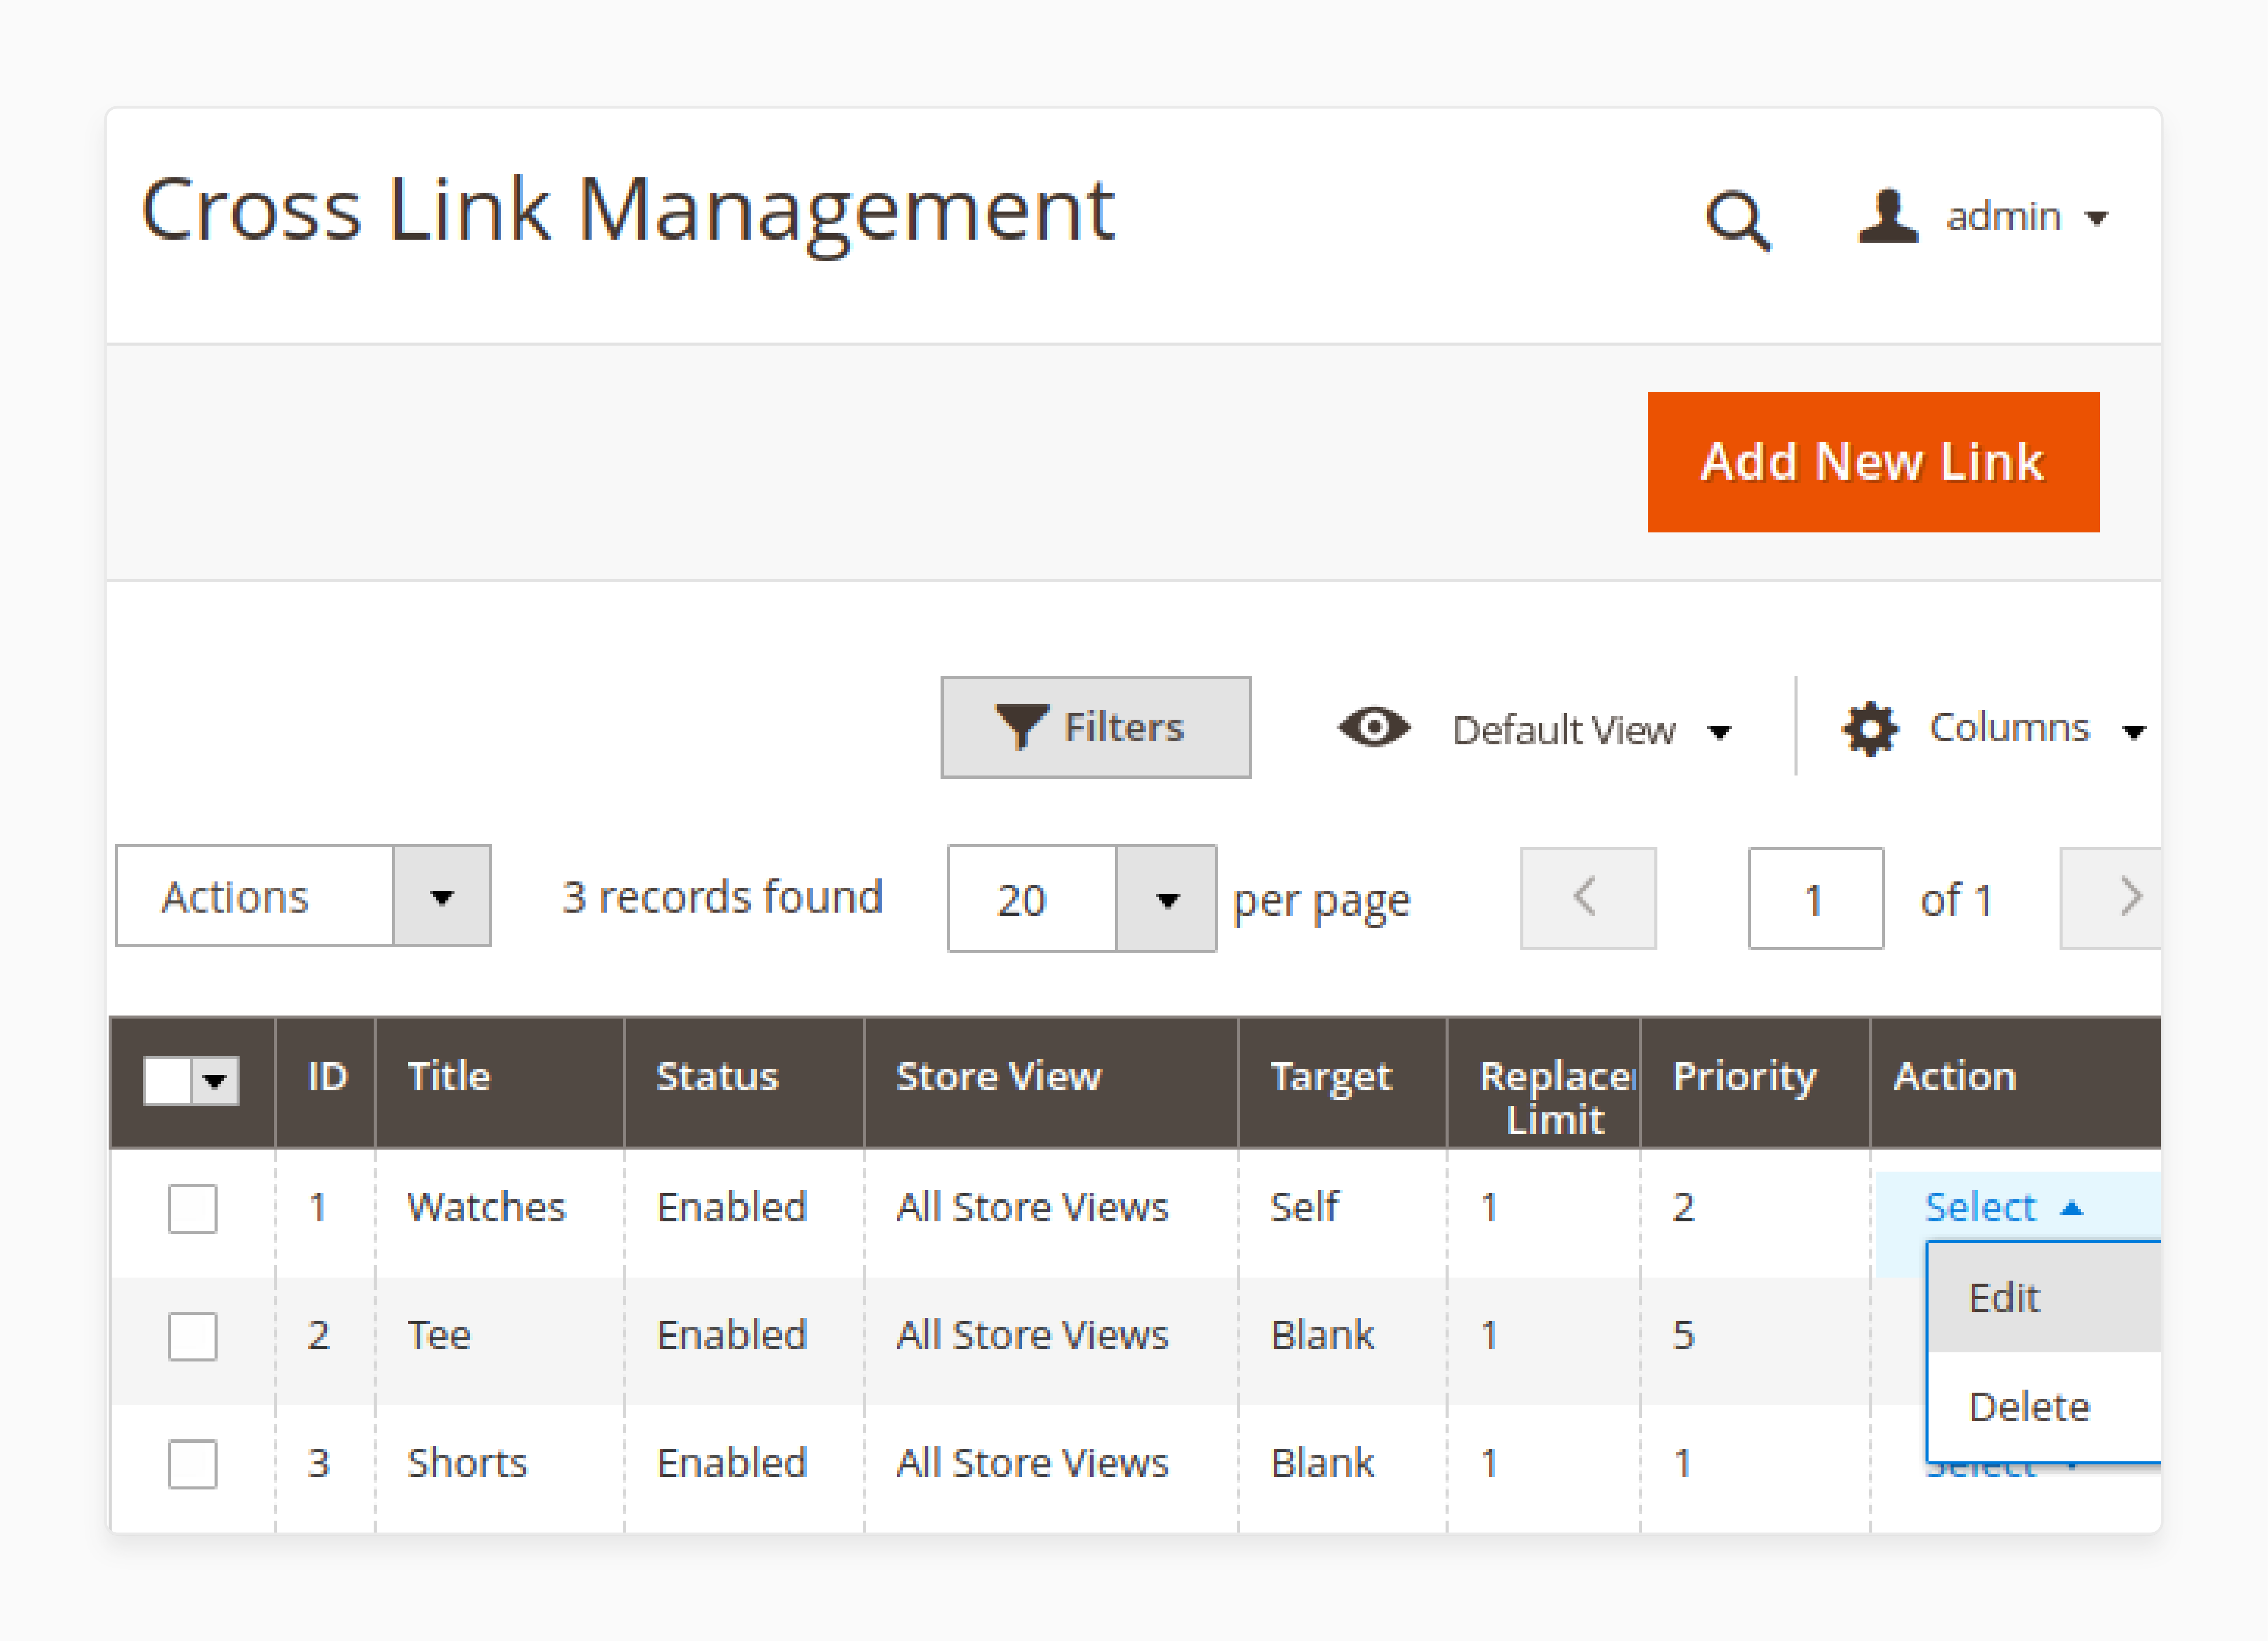Click the eye icon beside Default View
This screenshot has width=2268, height=1641.
[1374, 727]
